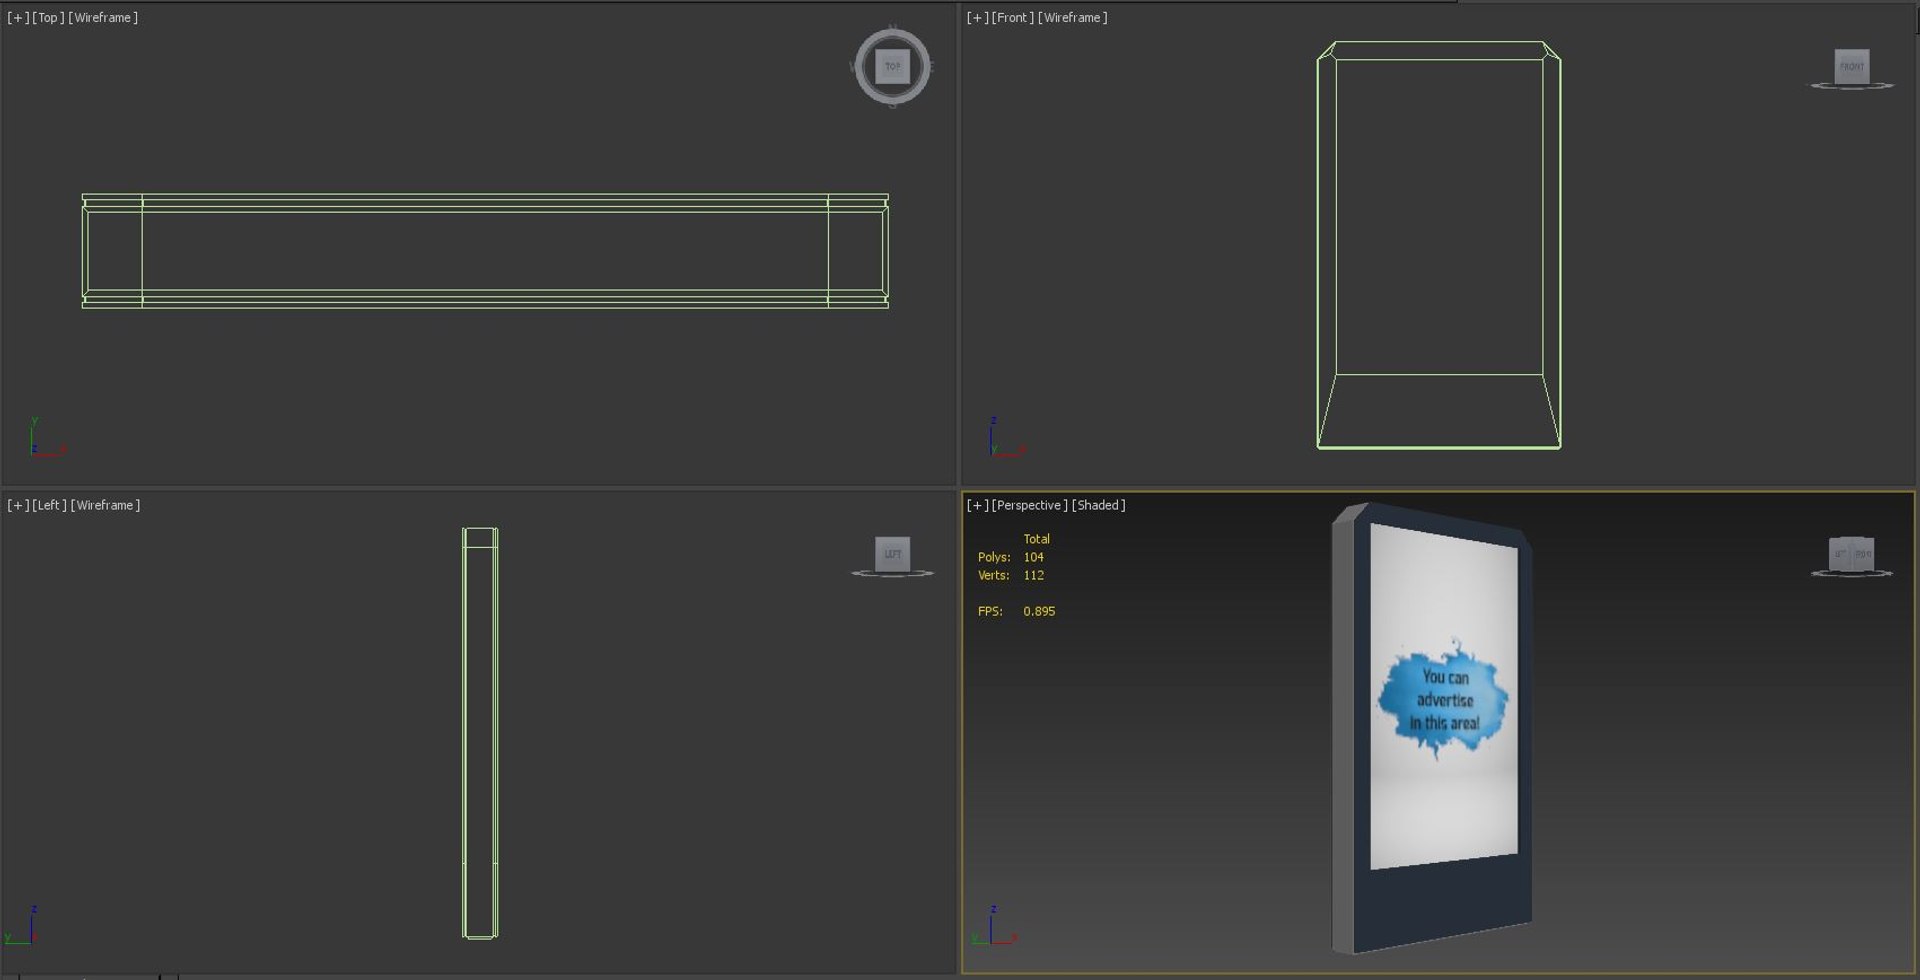Viewport: 1920px width, 980px height.
Task: Click the Verts count '112' statistic
Action: pyautogui.click(x=1033, y=575)
